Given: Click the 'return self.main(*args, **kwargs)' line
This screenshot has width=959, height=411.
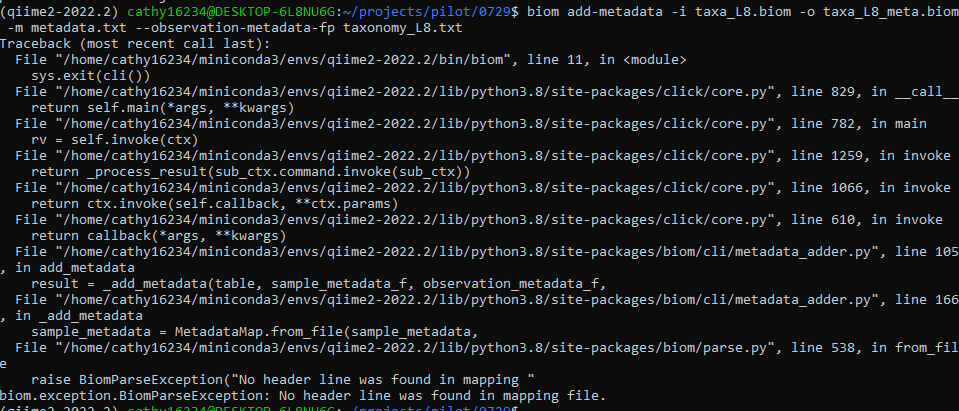Looking at the screenshot, I should tap(163, 108).
